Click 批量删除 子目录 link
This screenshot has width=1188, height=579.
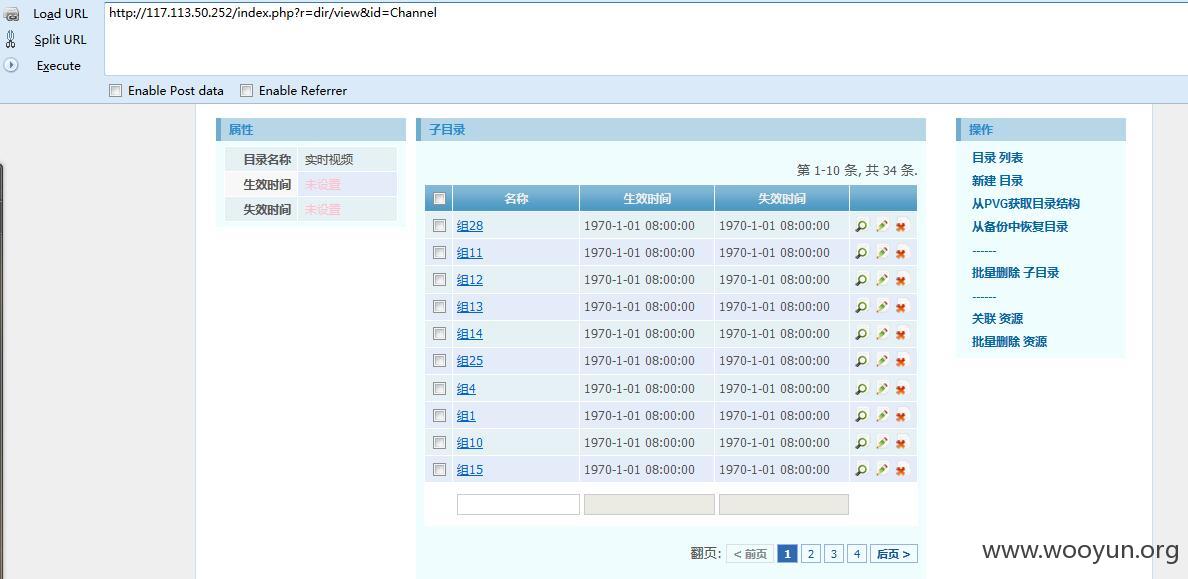click(1015, 273)
